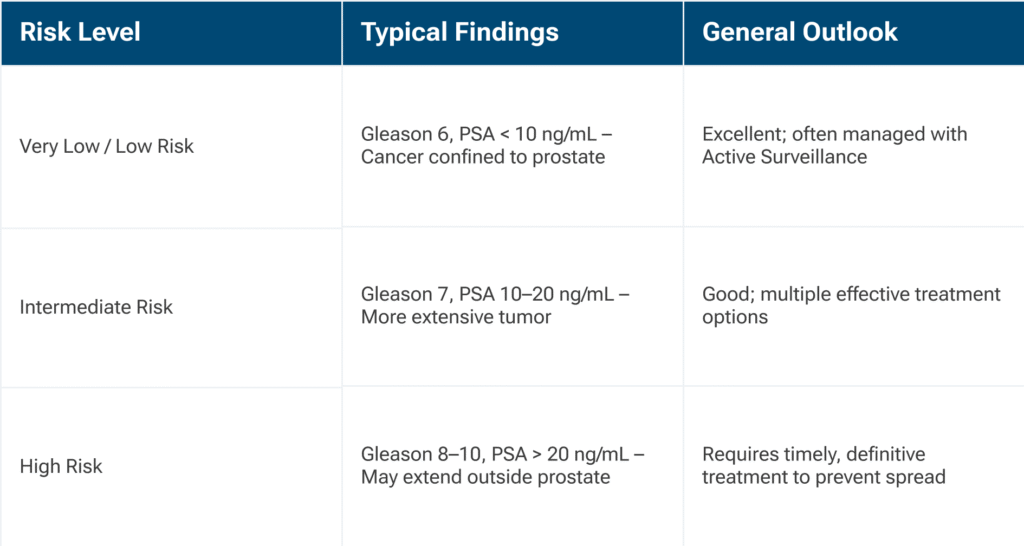Image resolution: width=1024 pixels, height=546 pixels.
Task: Select the "Active Surveillance" text
Action: point(785,157)
